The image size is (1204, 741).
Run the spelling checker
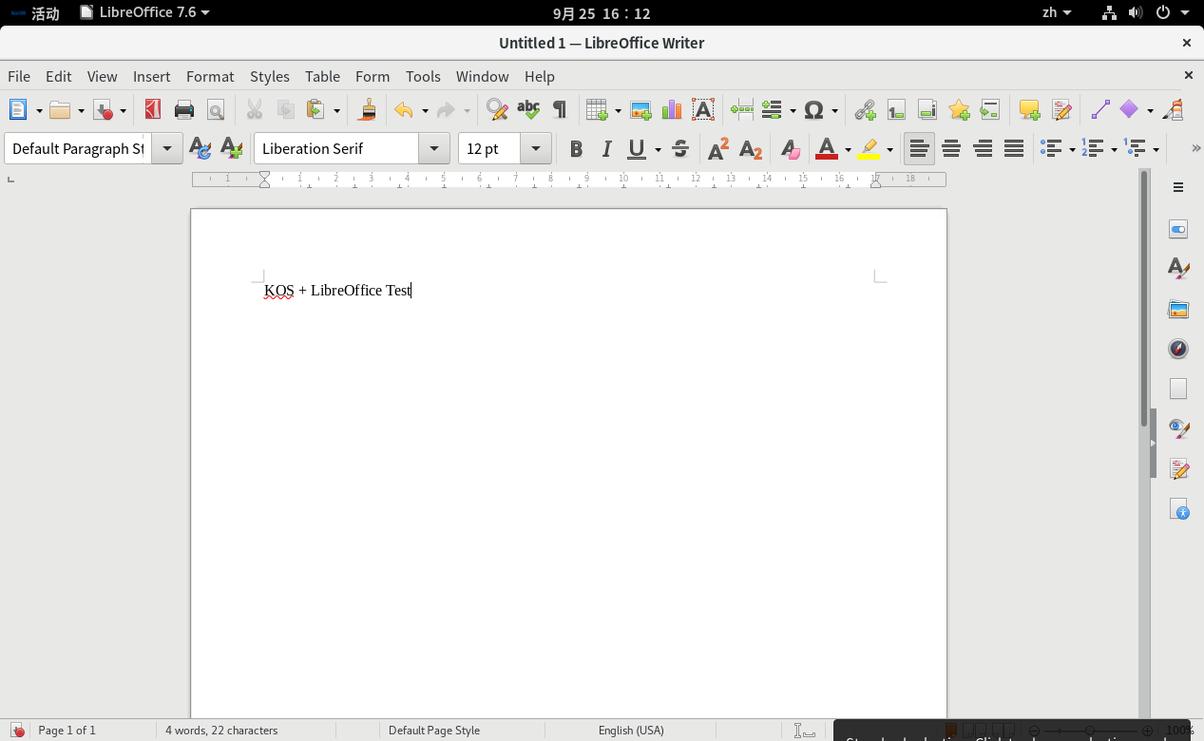pos(528,110)
